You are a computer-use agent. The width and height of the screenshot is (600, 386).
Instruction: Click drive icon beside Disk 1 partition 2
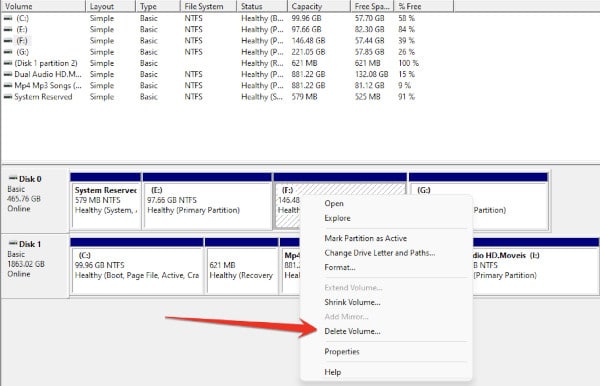click(x=8, y=63)
